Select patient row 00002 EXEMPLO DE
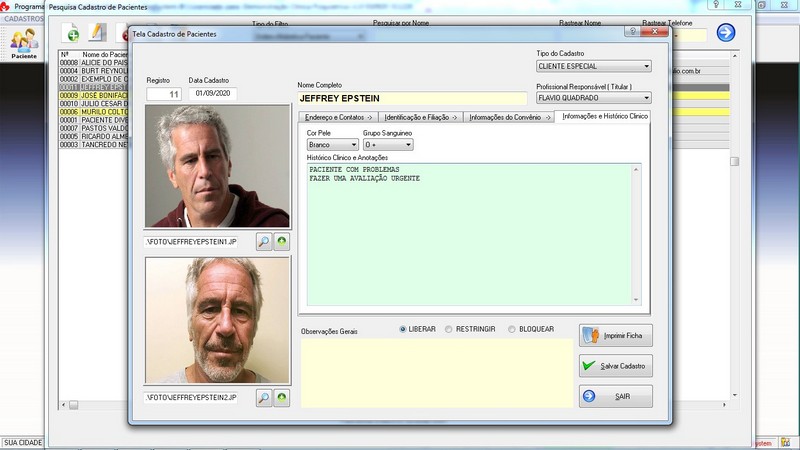Viewport: 800px width, 450px height. (x=93, y=79)
